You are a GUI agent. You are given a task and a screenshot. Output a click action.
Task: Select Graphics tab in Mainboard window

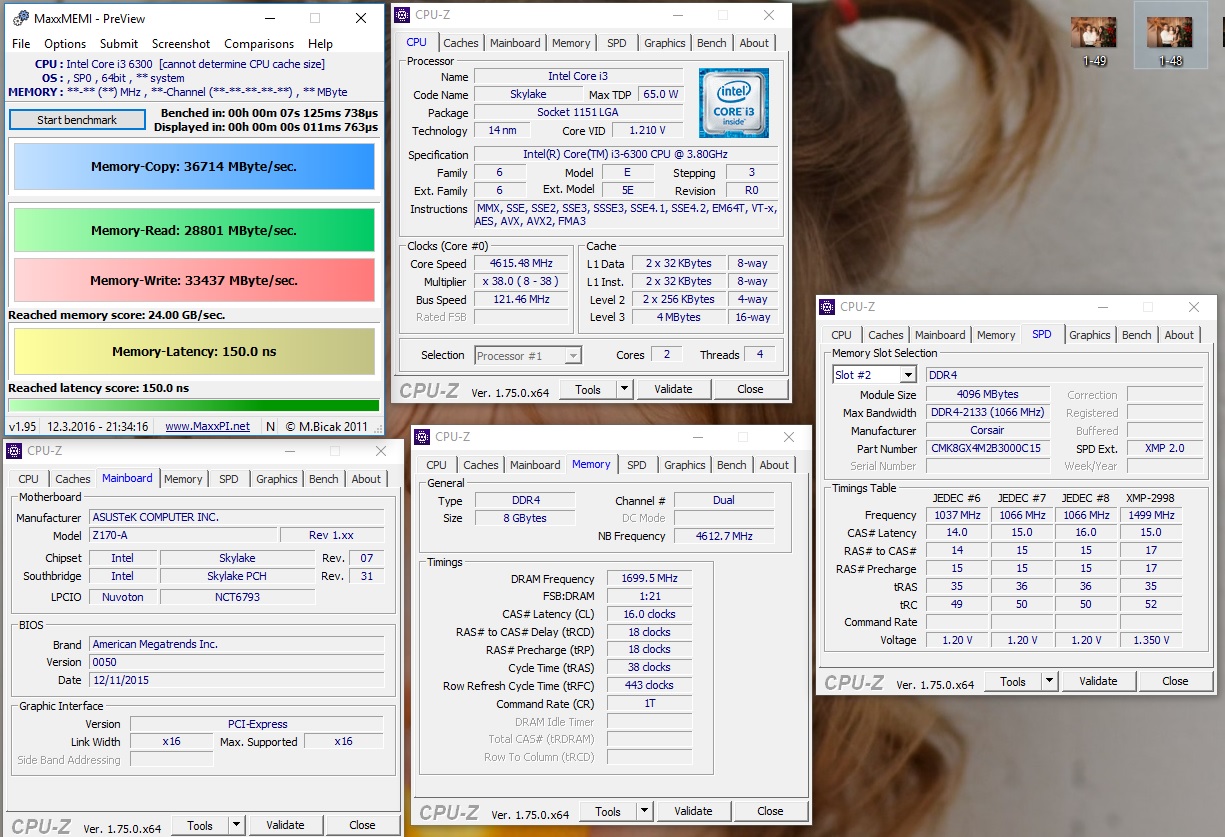pos(277,479)
